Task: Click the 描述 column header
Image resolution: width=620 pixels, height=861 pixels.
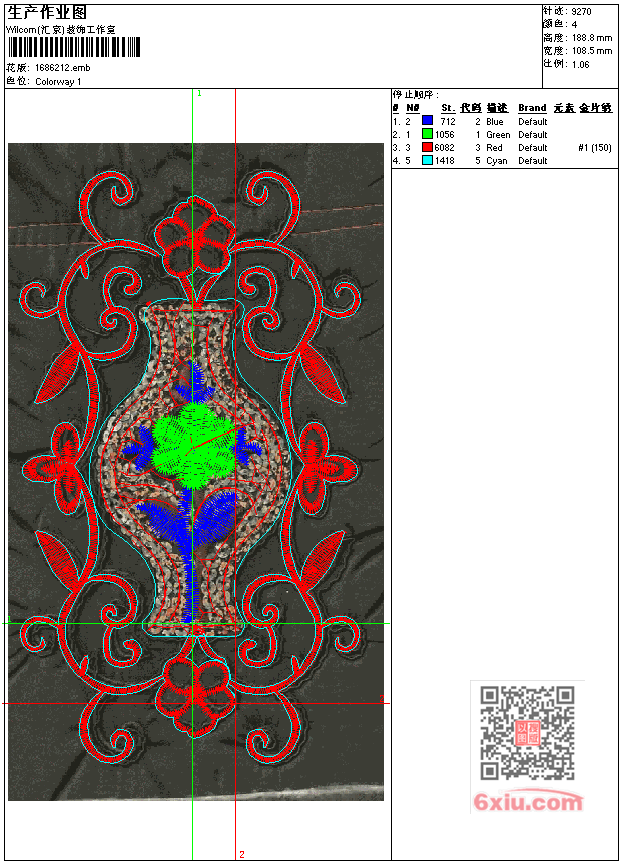Action: [497, 108]
